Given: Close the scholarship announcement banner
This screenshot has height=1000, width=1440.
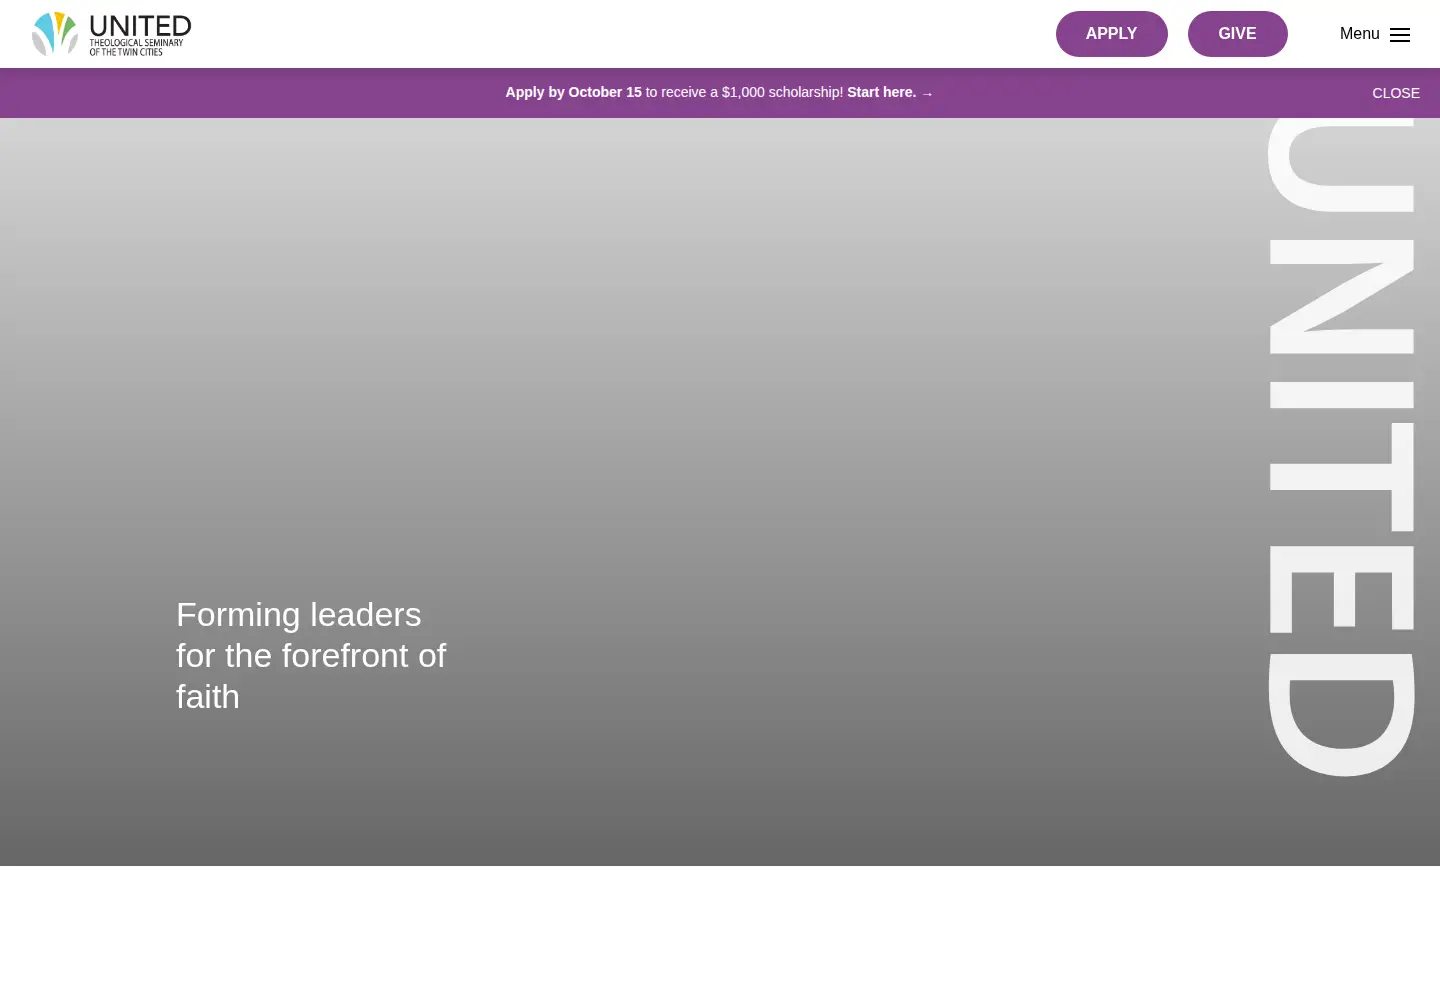Looking at the screenshot, I should (1395, 93).
